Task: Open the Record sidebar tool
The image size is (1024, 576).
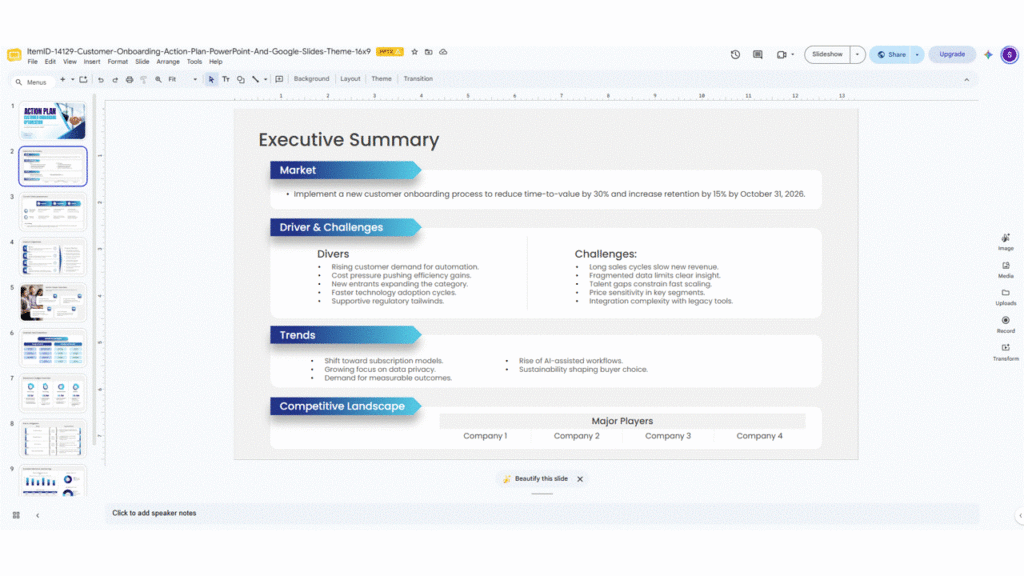Action: [x=1006, y=325]
